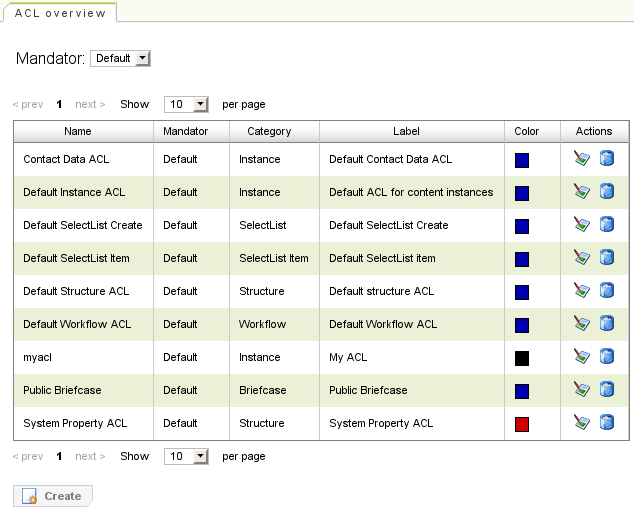Delete the Public Briefcase ACL
The image size is (634, 510).
tap(606, 390)
